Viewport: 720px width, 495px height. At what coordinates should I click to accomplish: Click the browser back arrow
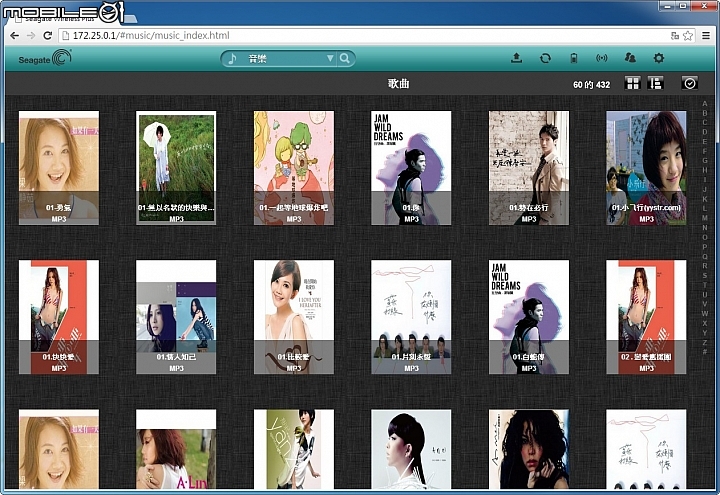pos(15,35)
